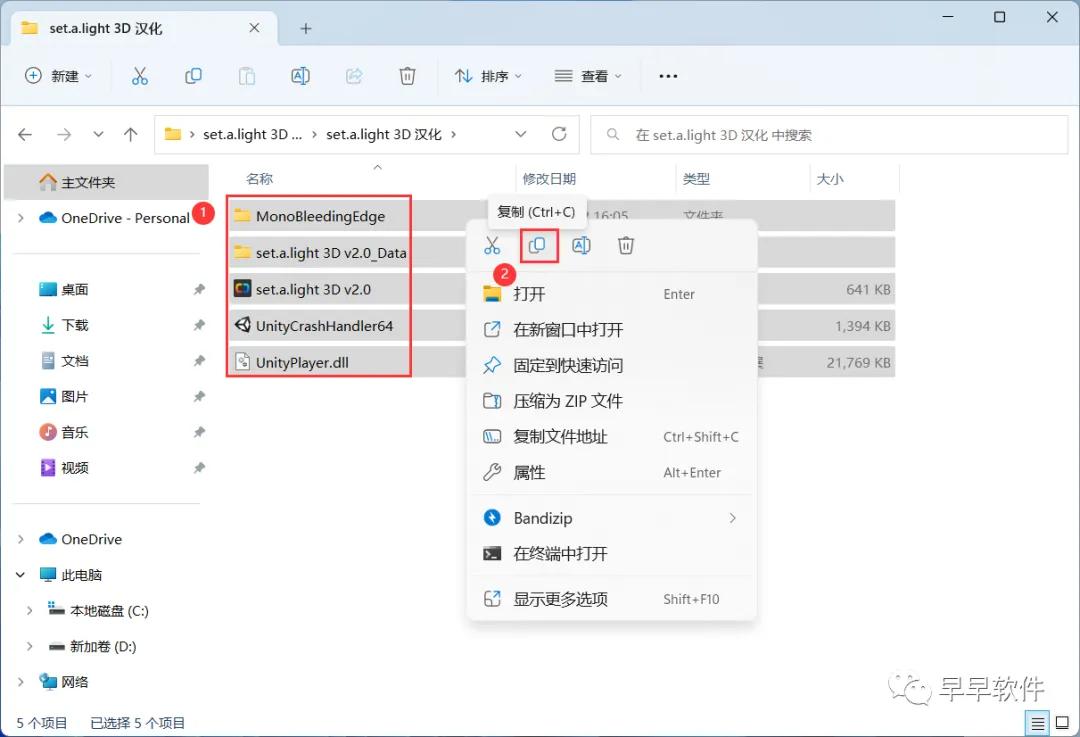The image size is (1080, 737).
Task: Click the Rename icon in the context menu
Action: coord(581,245)
